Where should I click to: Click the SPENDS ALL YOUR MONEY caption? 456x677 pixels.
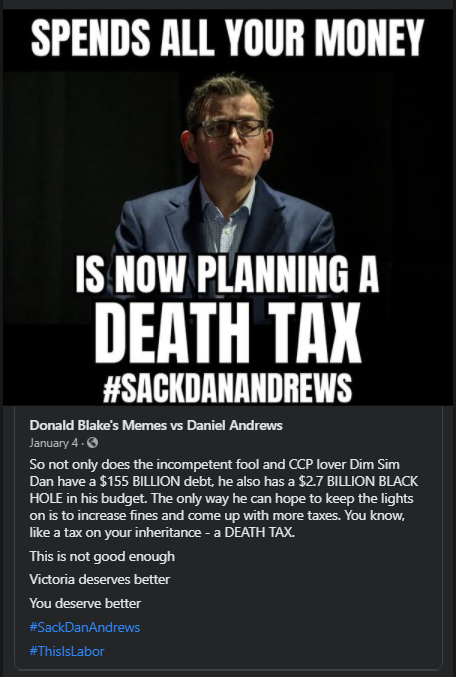click(x=228, y=38)
